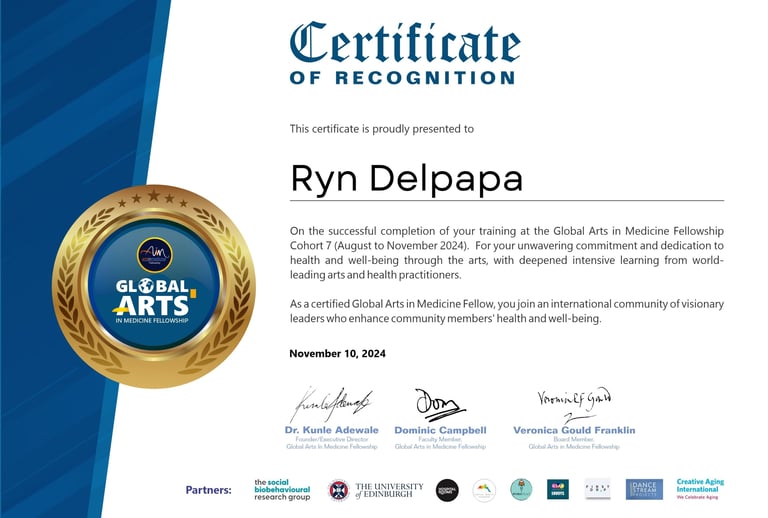
Task: Click the "Founder/Executive Director" title
Action: 332,439
